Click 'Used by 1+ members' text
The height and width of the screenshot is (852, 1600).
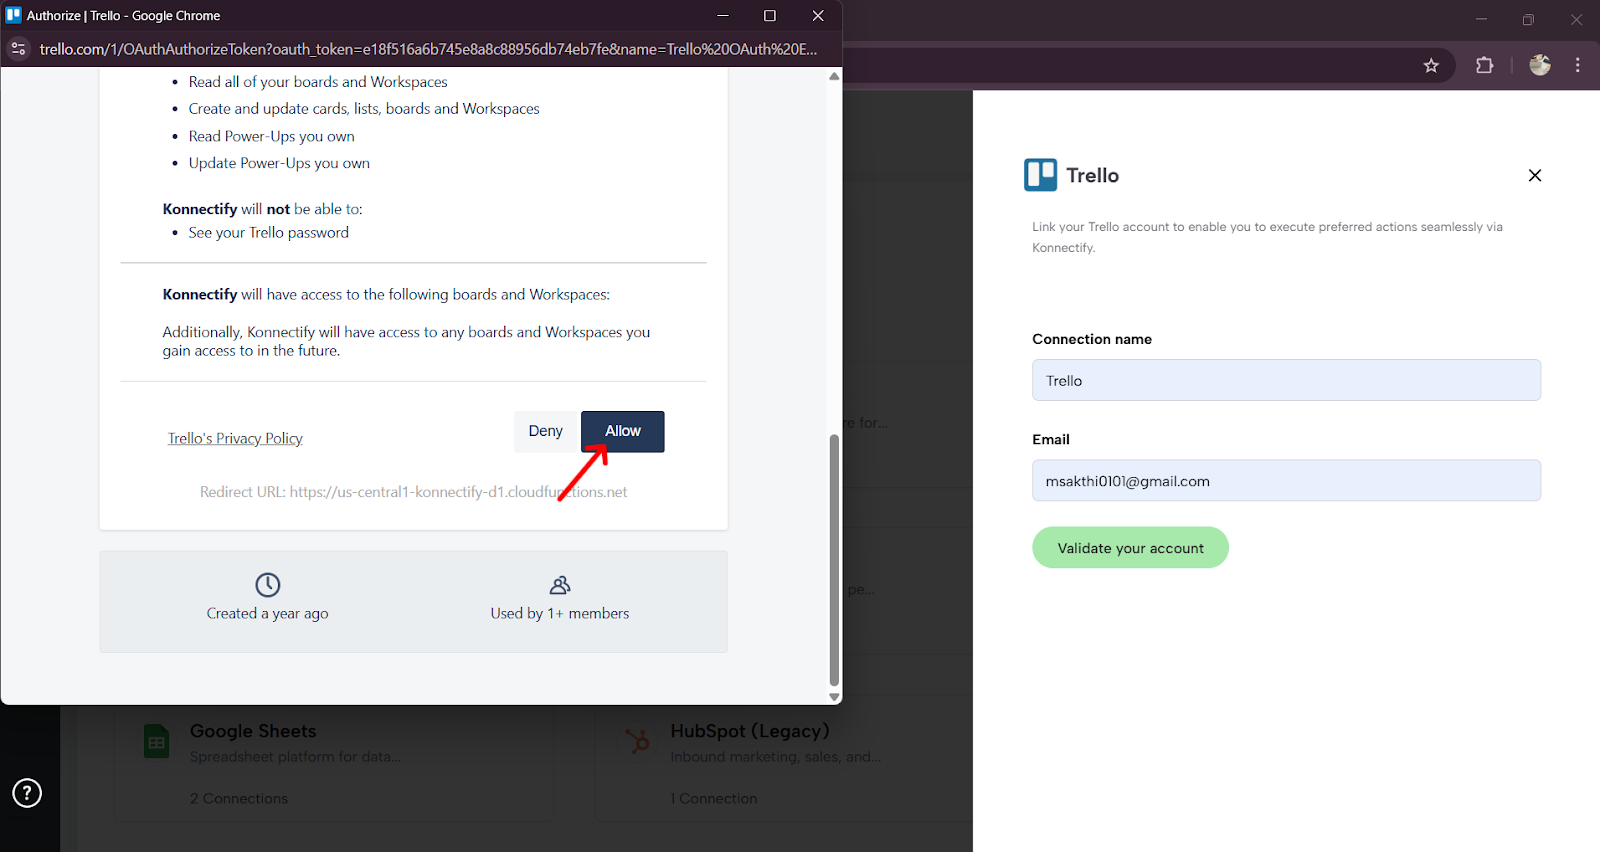[x=560, y=613]
